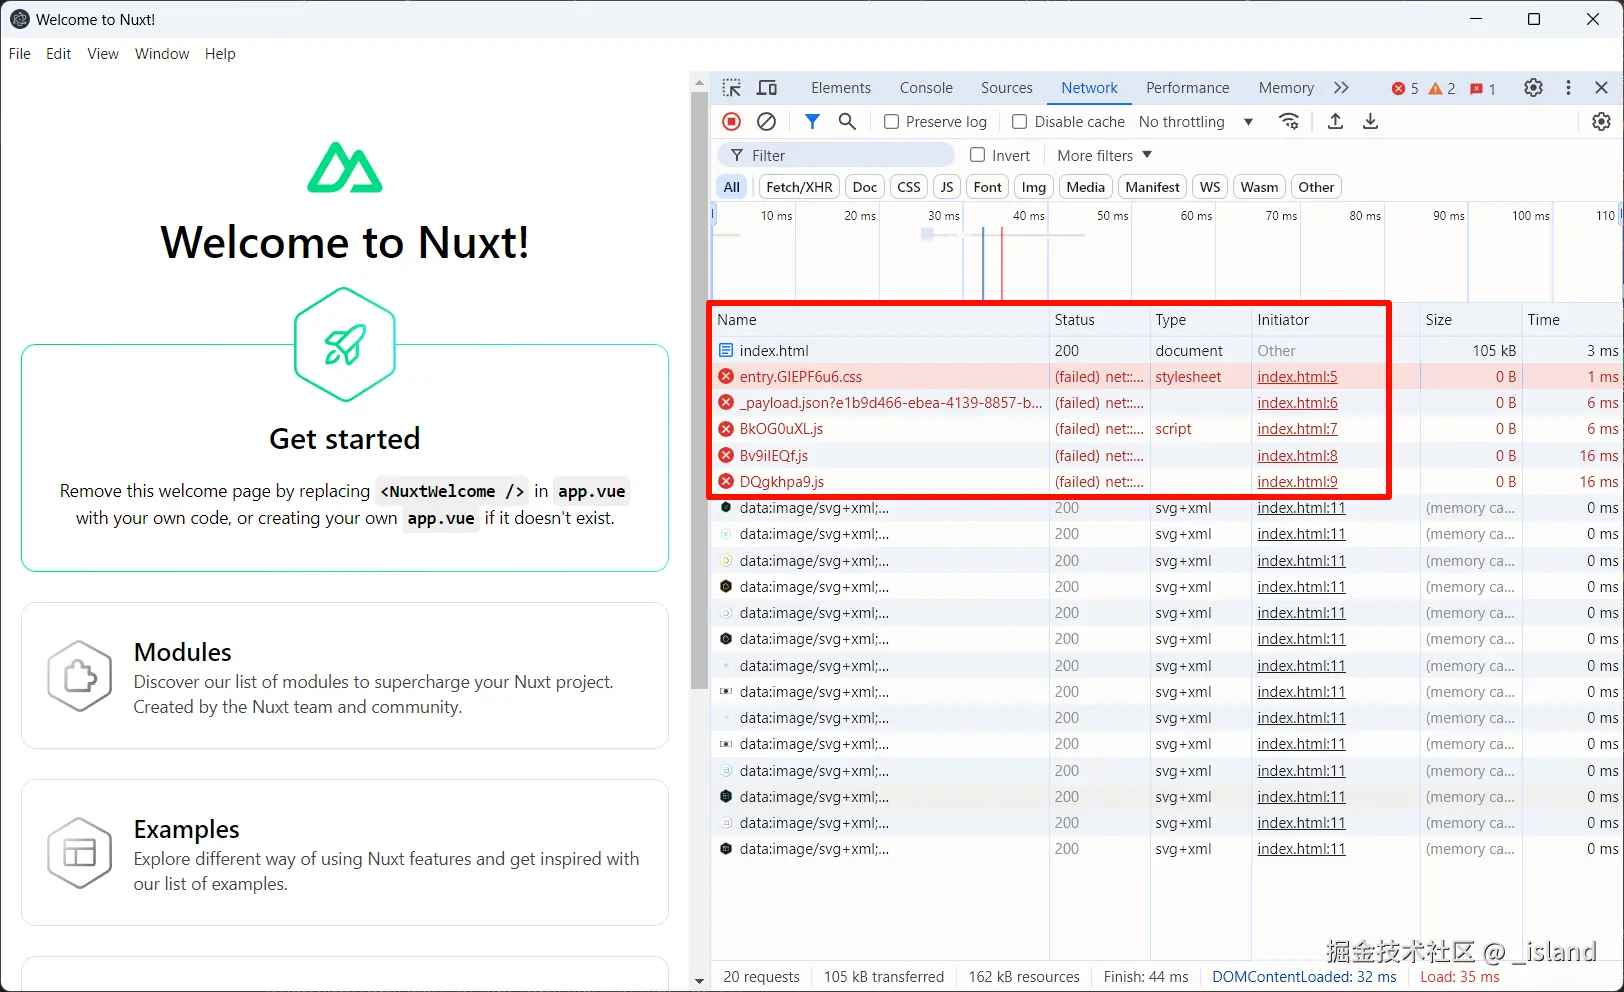Close the DevTools panel

click(x=1601, y=88)
